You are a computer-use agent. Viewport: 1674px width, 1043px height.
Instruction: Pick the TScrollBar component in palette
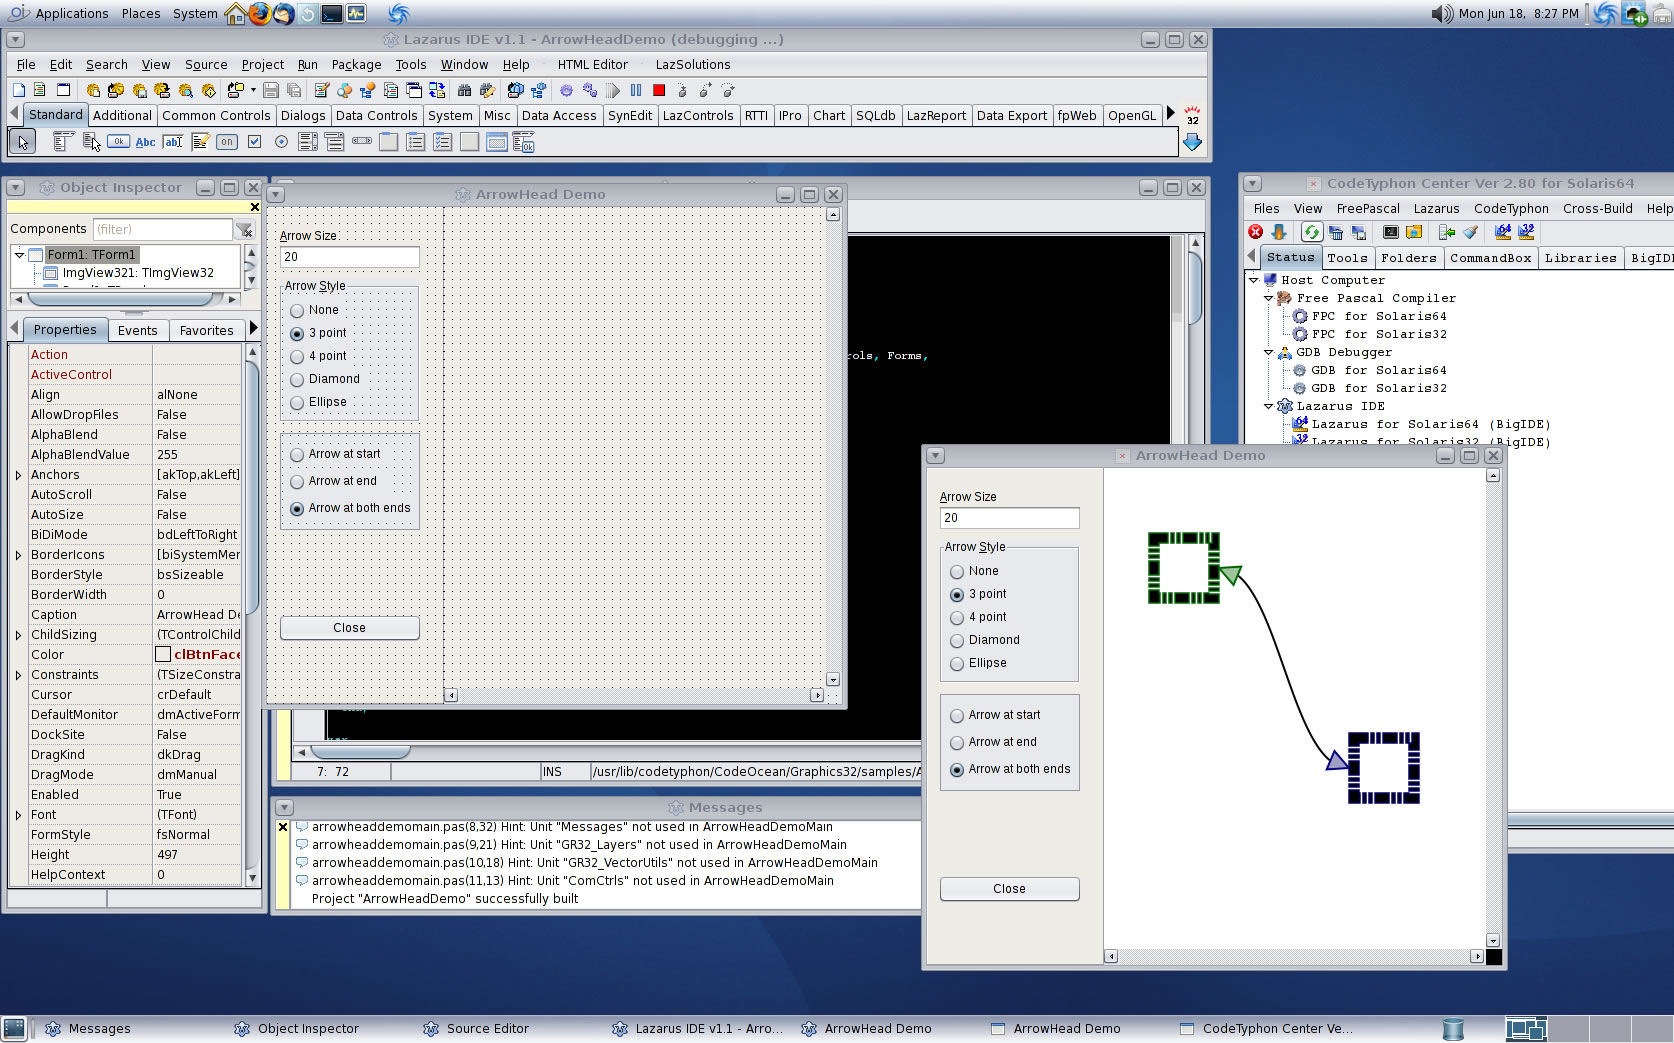362,142
